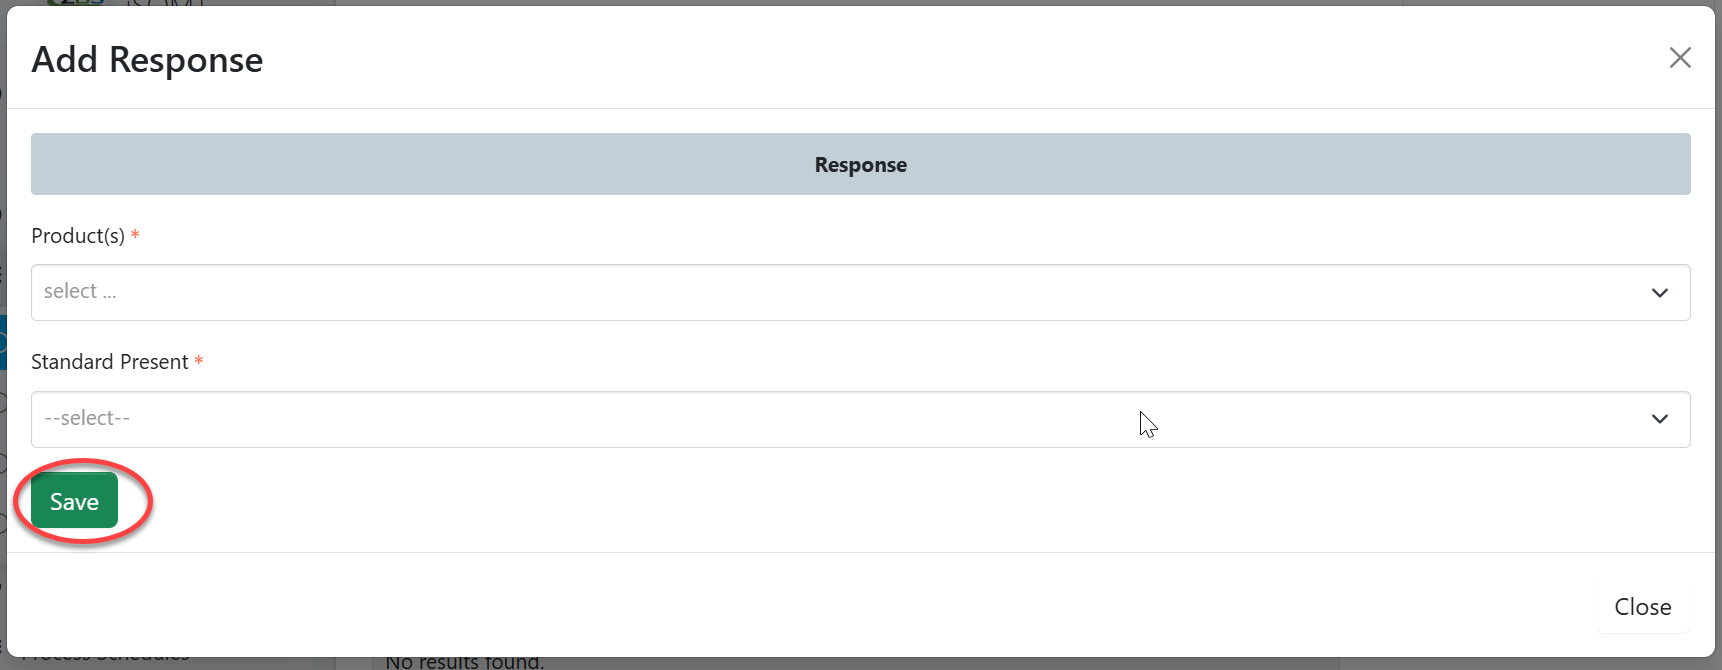
Task: Close the dialog with the X icon
Action: 1680,58
